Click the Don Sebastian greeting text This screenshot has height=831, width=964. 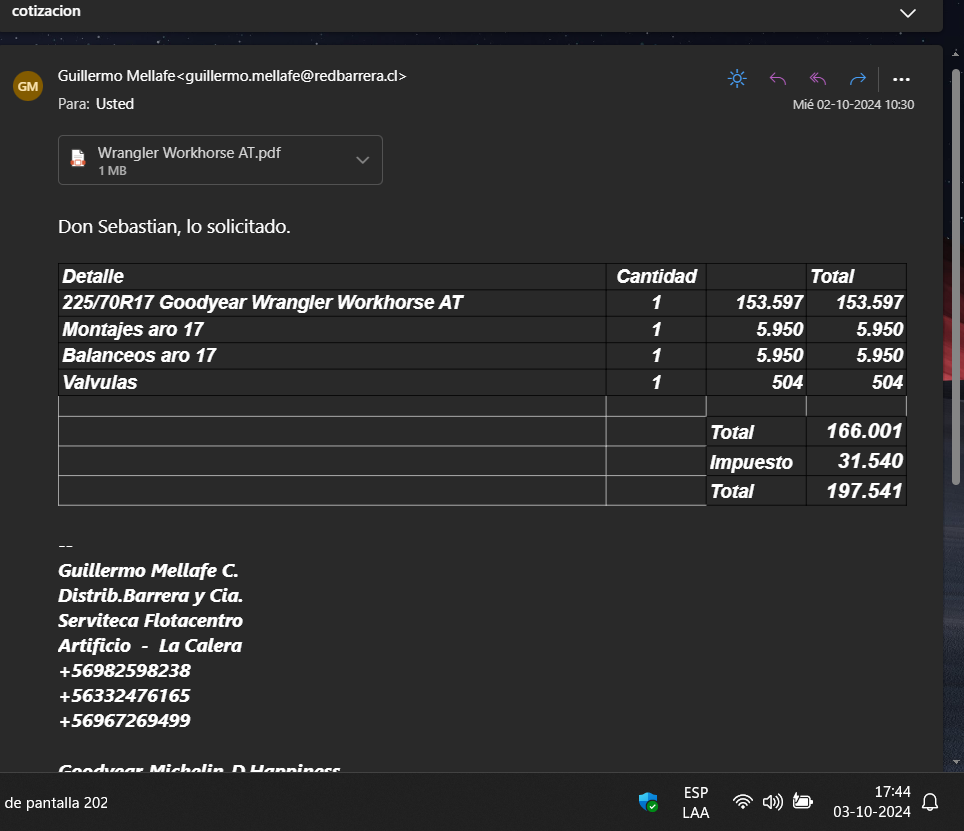[x=174, y=227]
